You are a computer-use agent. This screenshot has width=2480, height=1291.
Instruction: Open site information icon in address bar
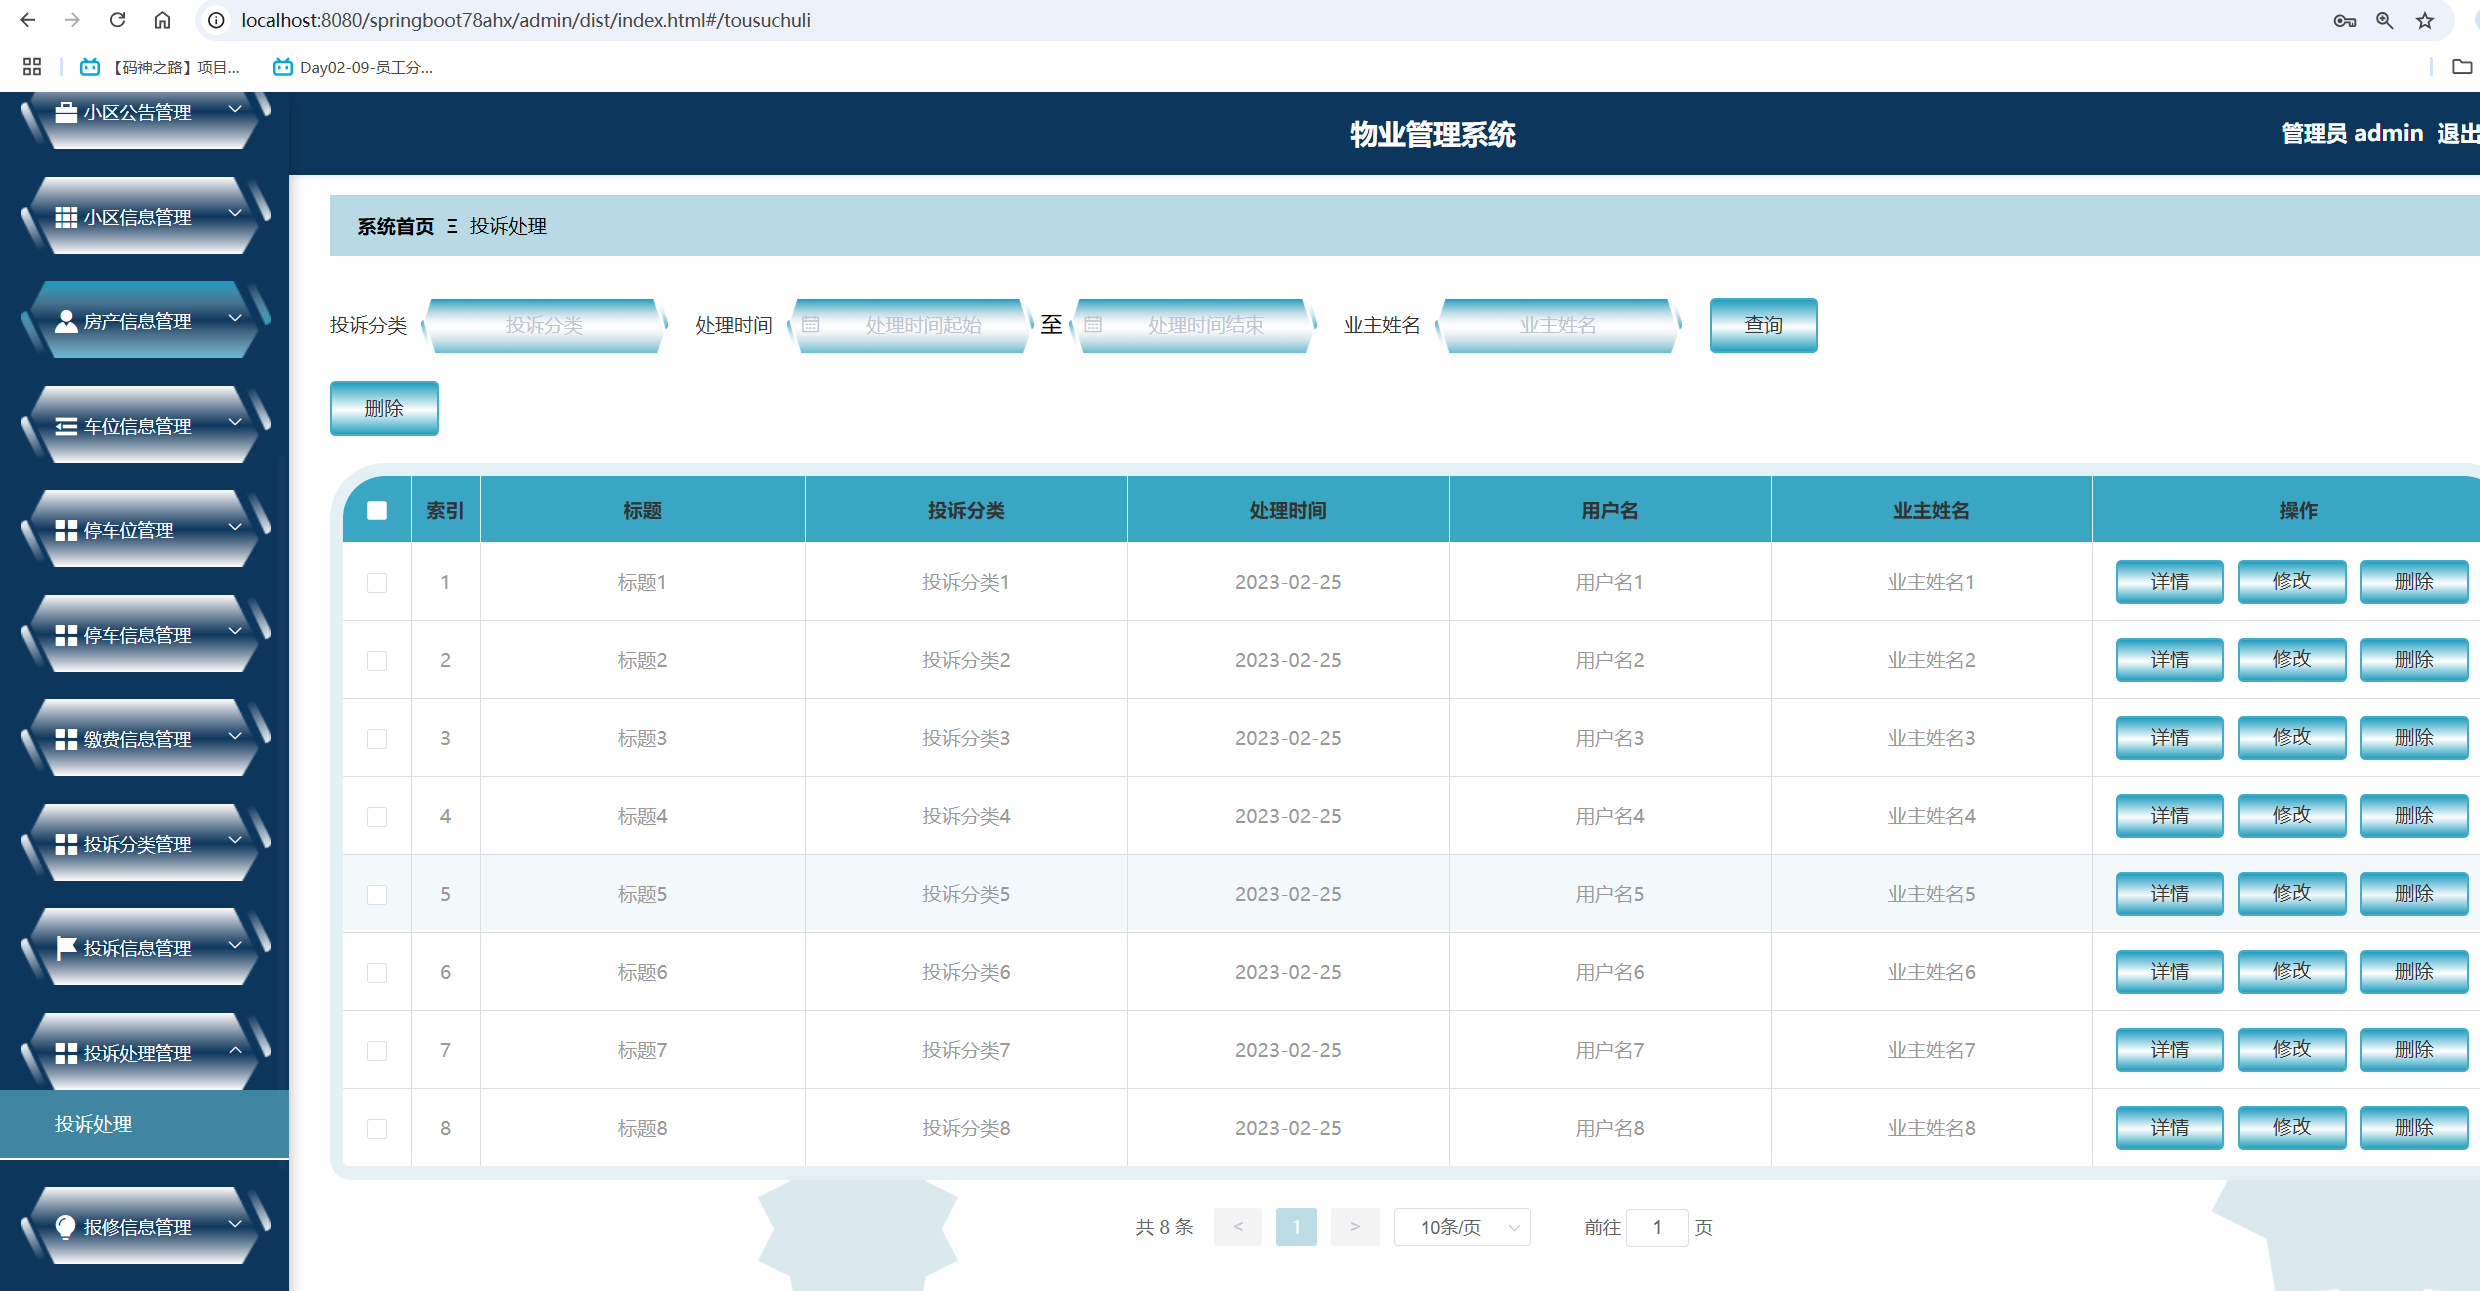[216, 20]
